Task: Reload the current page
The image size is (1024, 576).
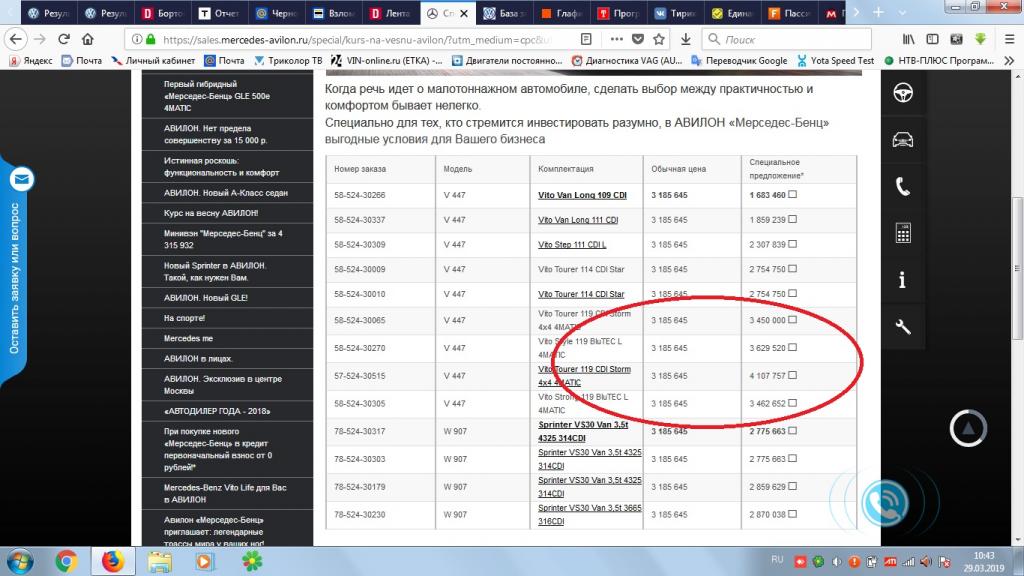Action: point(64,39)
